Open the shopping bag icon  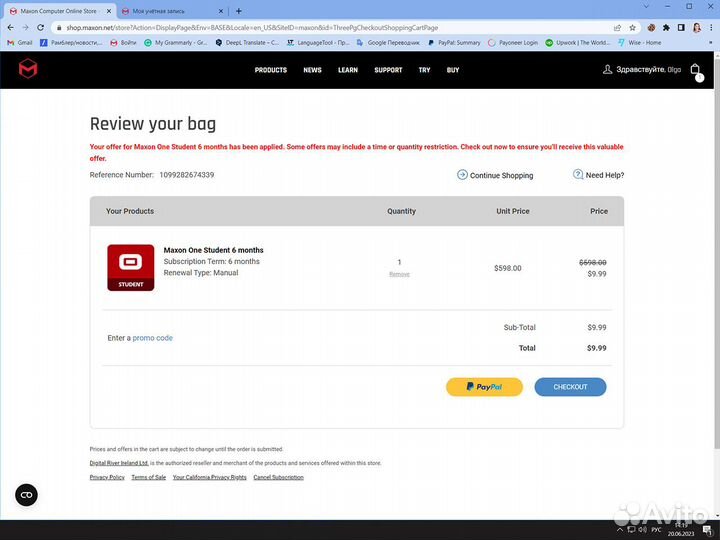click(695, 70)
